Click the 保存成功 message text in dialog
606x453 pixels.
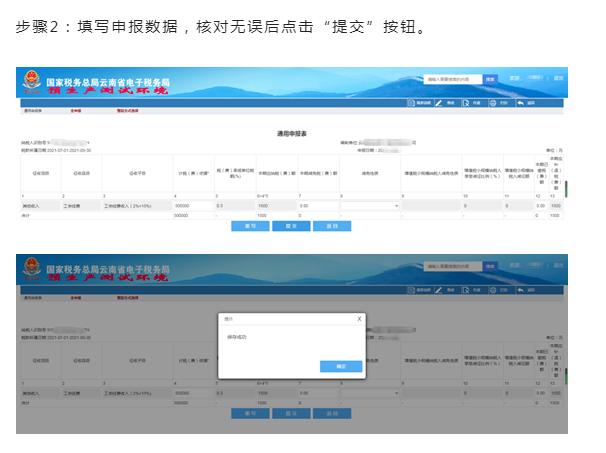pyautogui.click(x=237, y=337)
